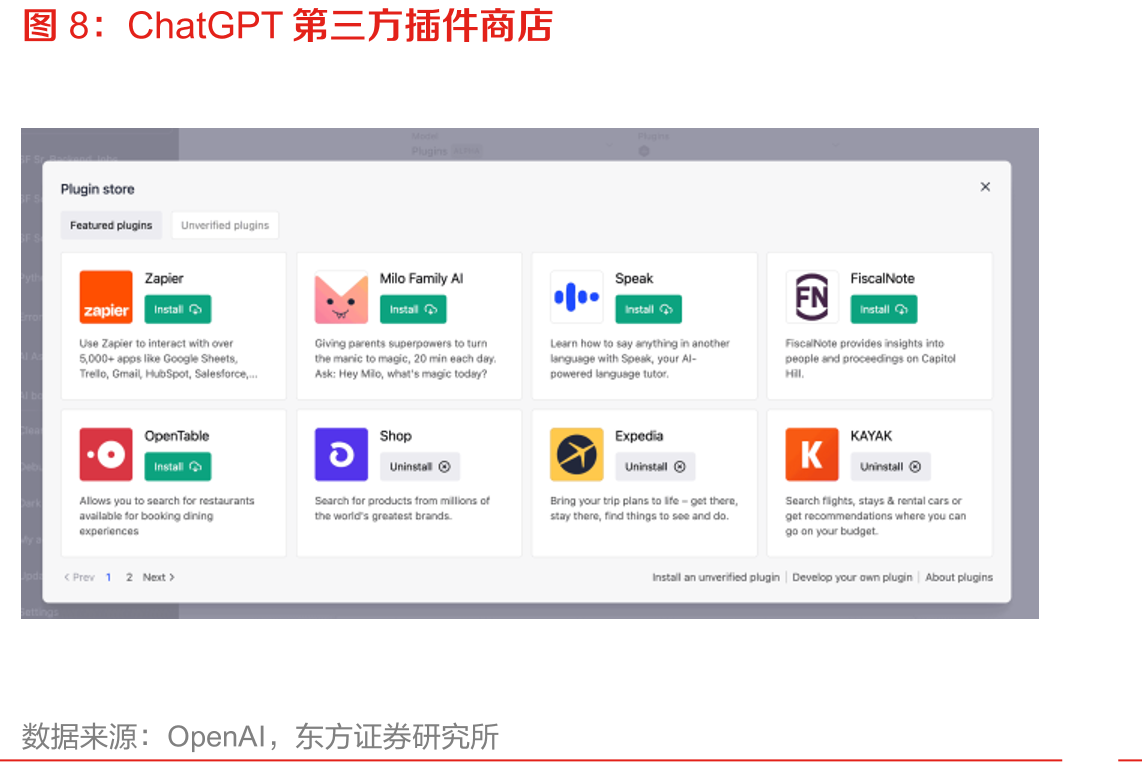The image size is (1142, 766).
Task: Click the Expedia plugin name
Action: [x=639, y=436]
